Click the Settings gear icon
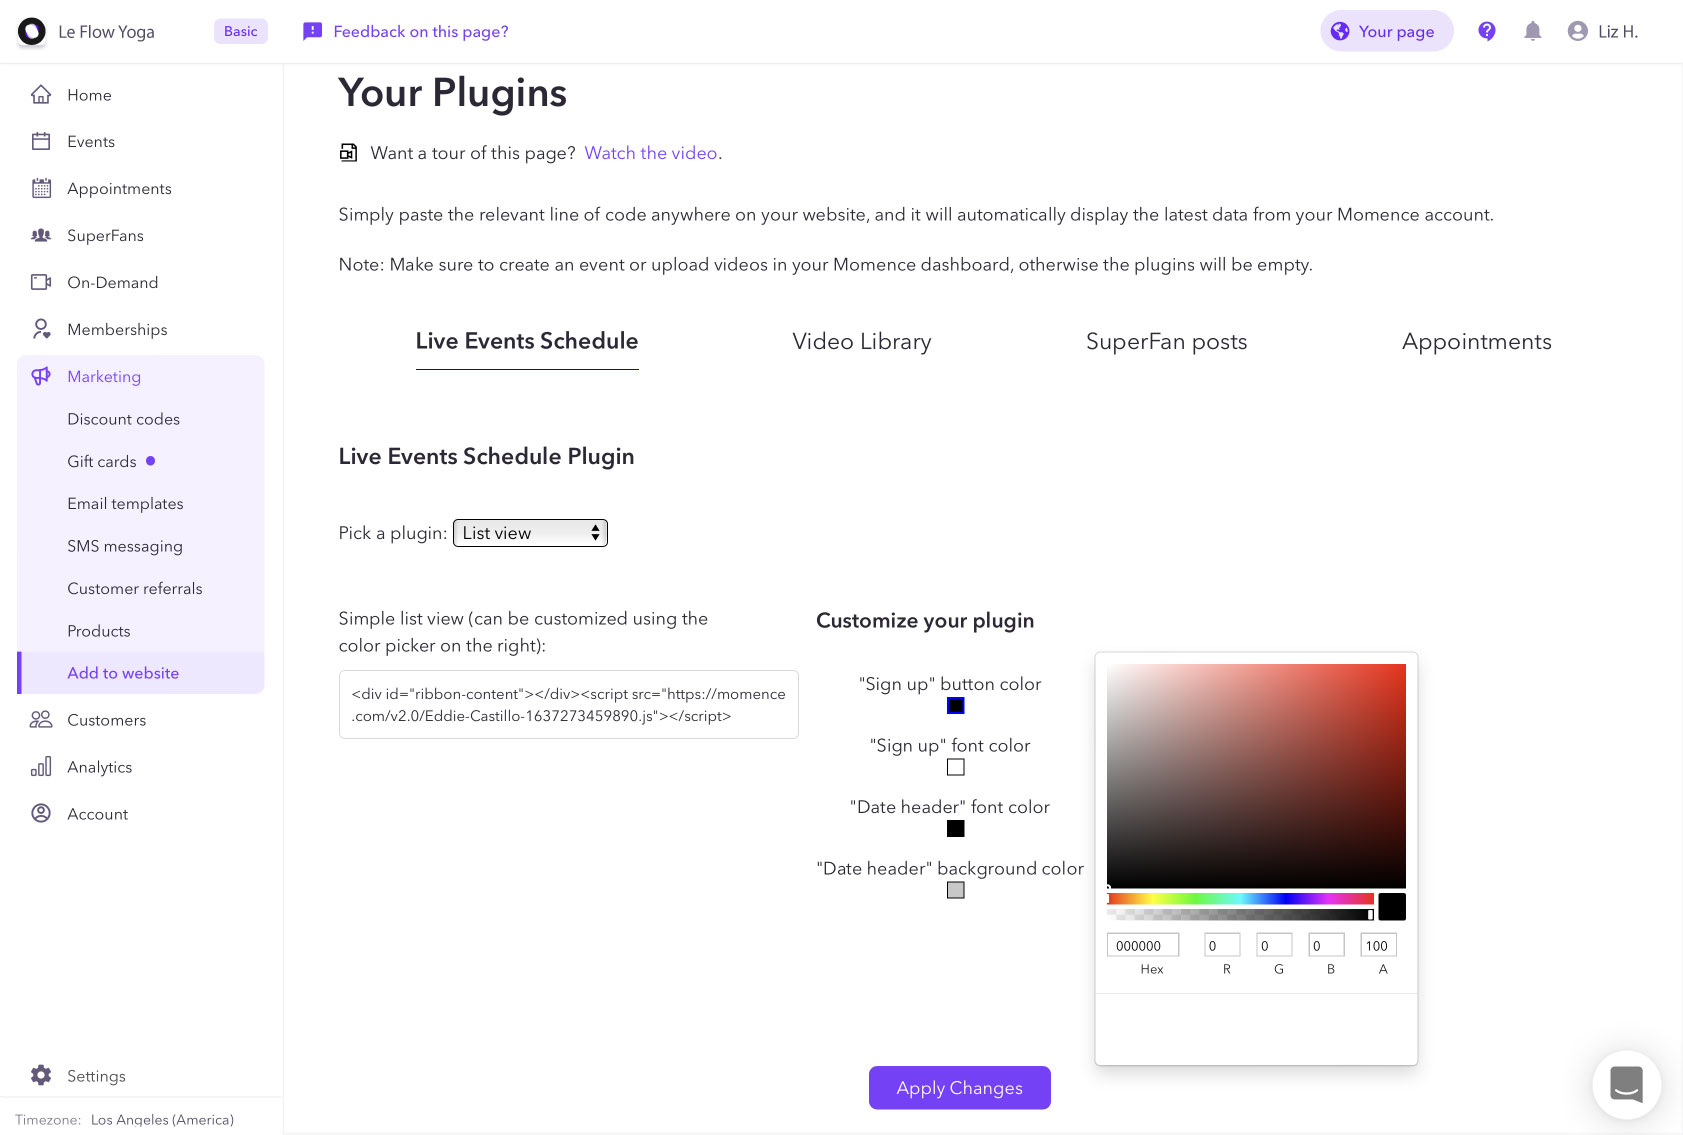1683x1135 pixels. coord(41,1075)
